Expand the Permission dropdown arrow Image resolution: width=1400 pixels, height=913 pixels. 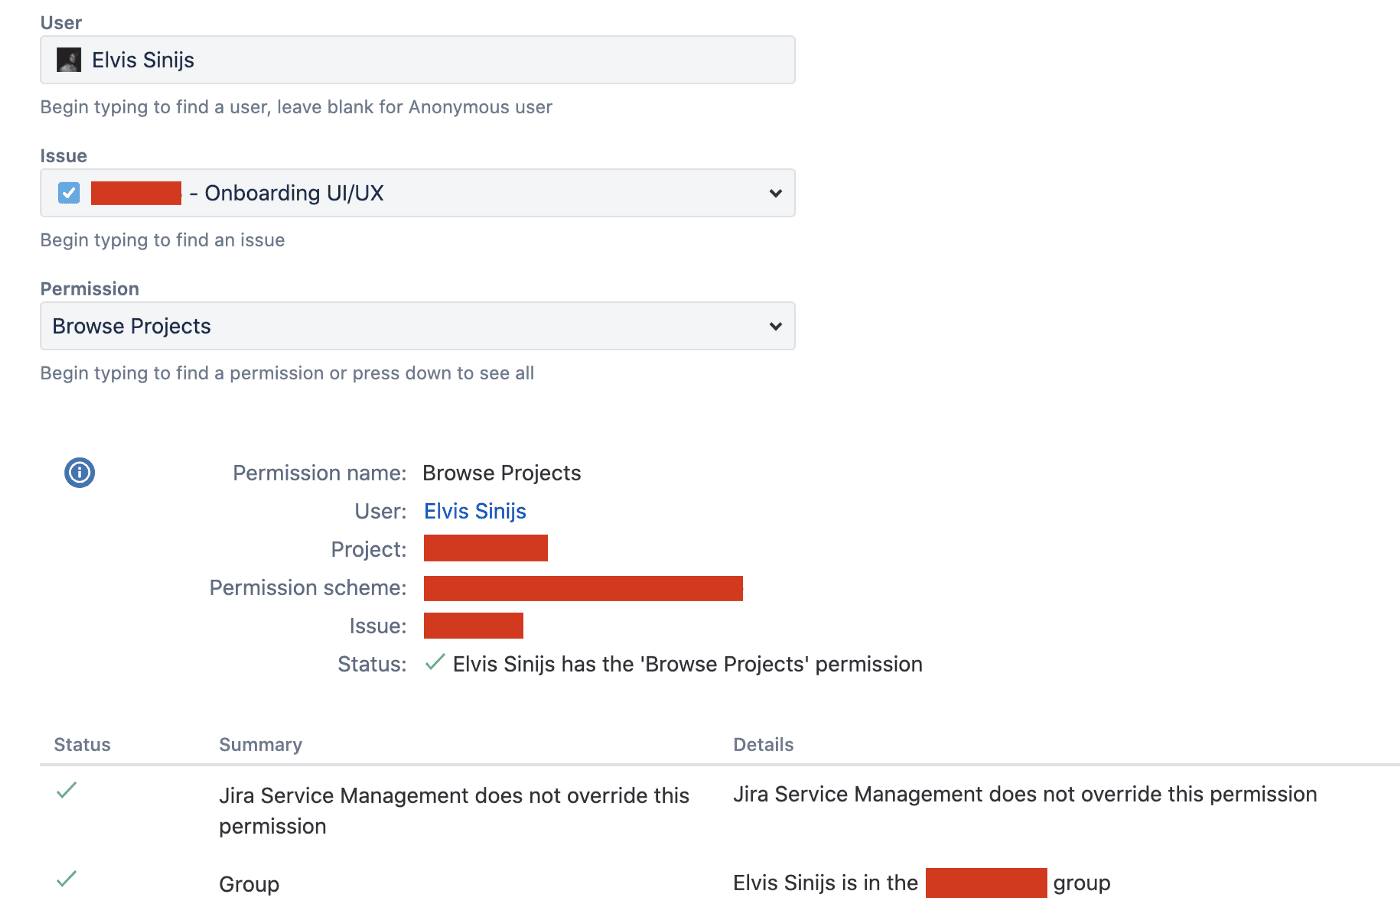pos(775,326)
